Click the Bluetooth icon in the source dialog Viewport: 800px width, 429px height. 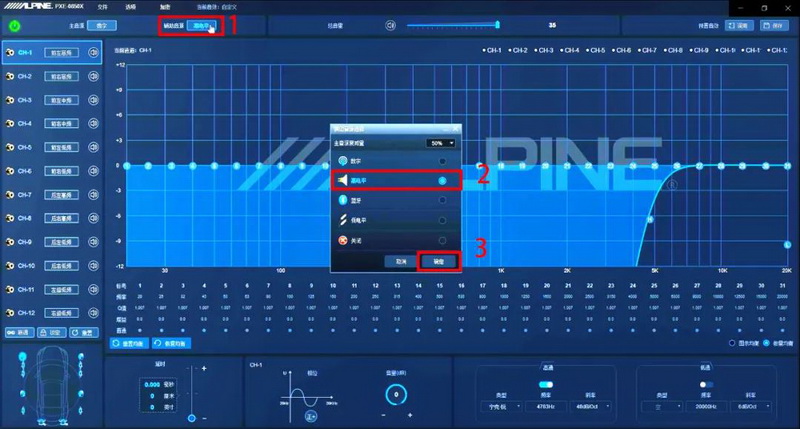343,200
